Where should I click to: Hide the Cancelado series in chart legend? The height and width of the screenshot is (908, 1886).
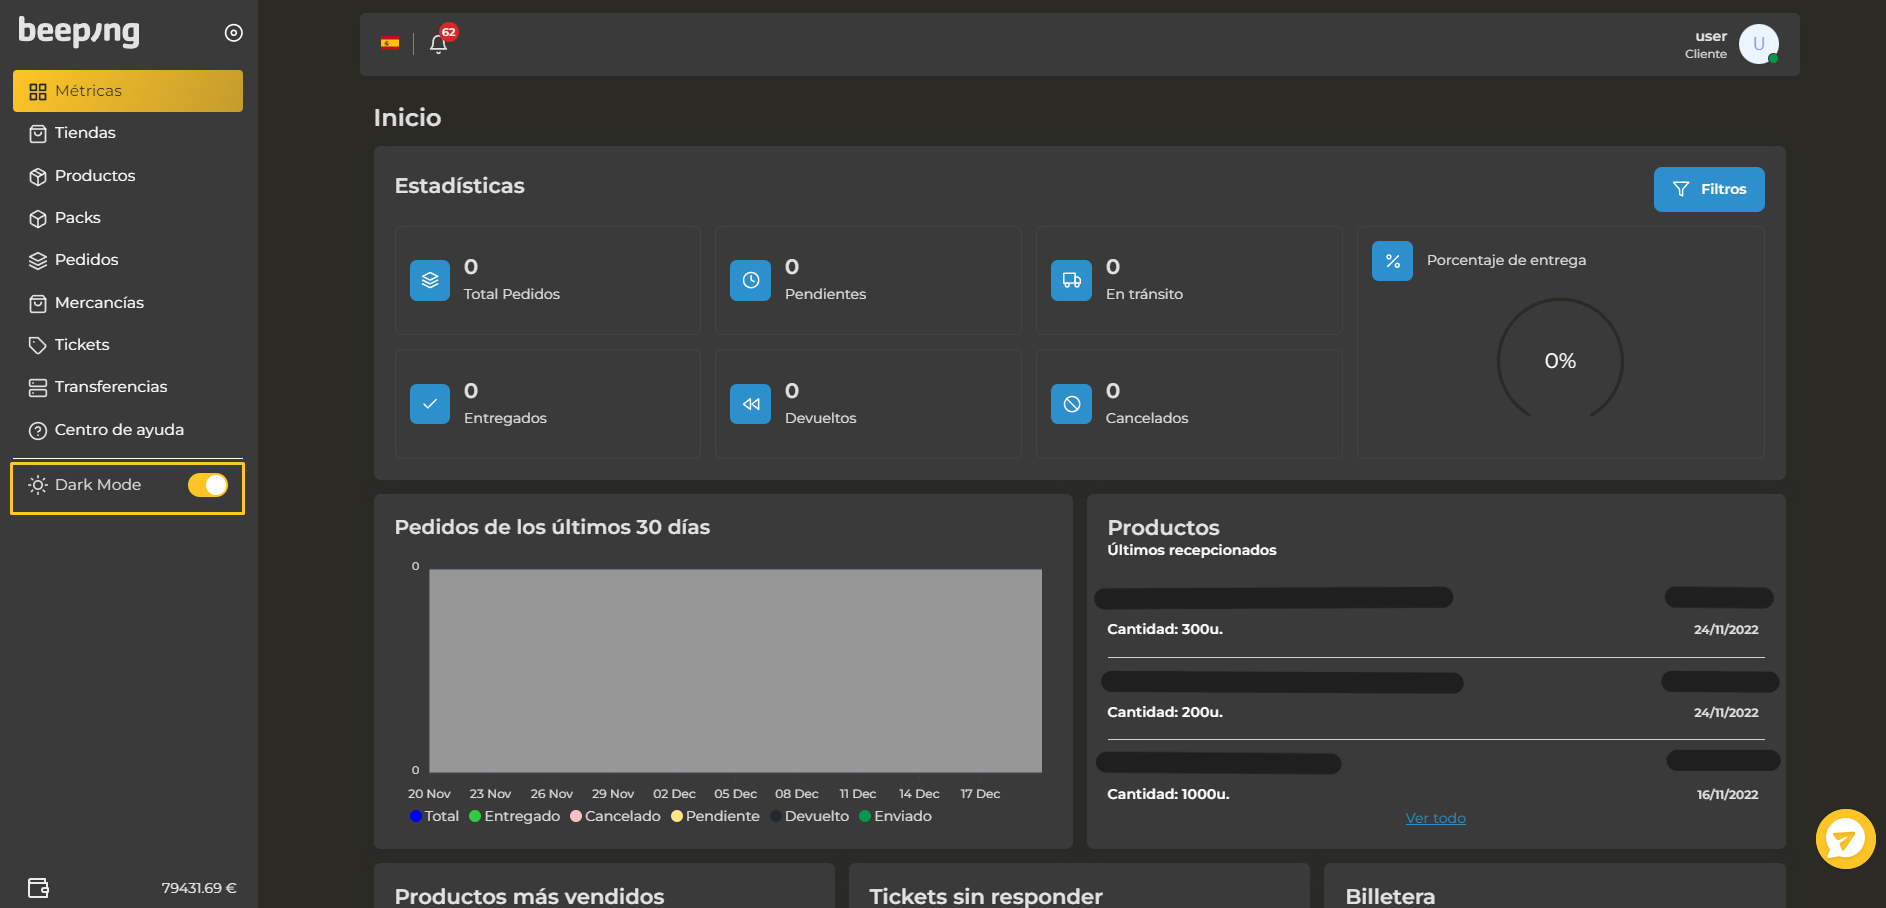point(615,817)
